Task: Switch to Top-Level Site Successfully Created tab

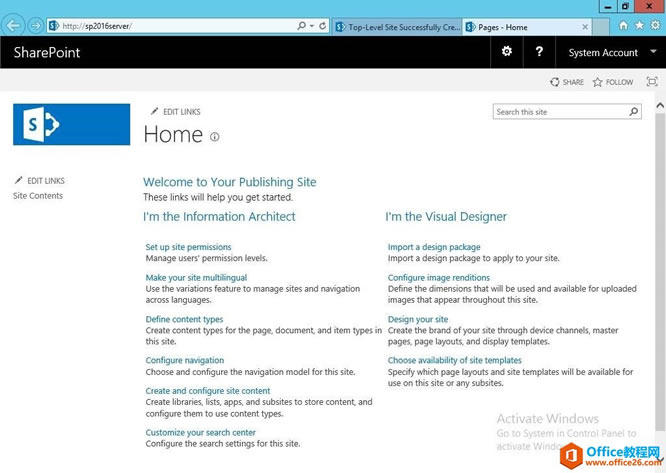Action: [397, 27]
